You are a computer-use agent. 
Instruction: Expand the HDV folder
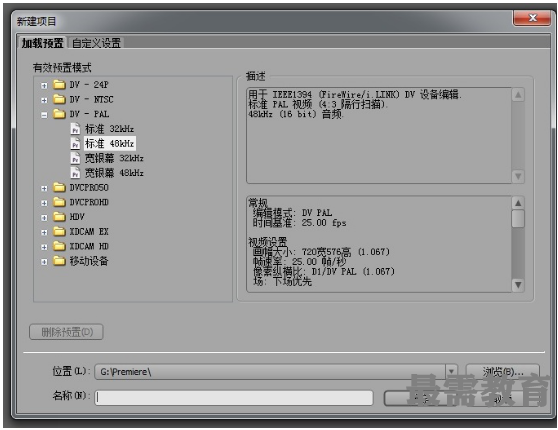tap(44, 217)
